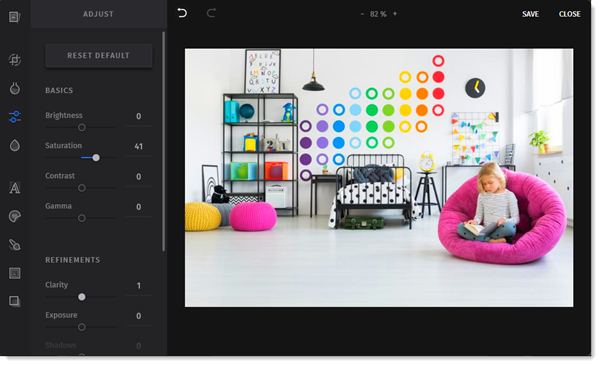Click the Brightness slider handle
This screenshot has height=365, width=600.
click(x=82, y=127)
